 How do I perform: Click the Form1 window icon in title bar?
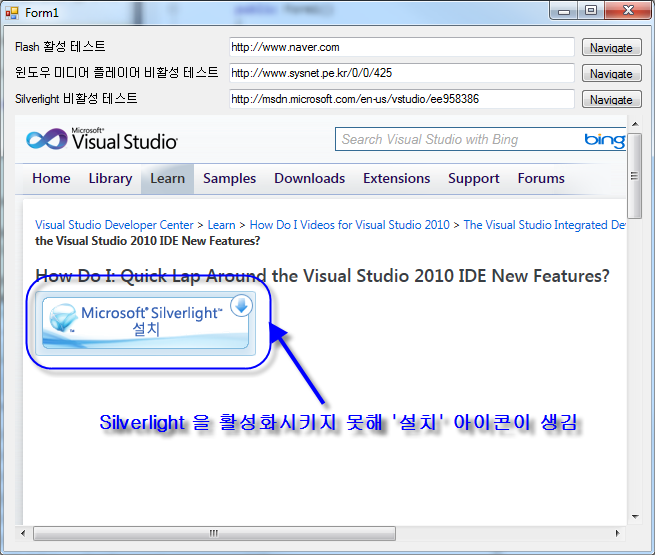tap(13, 12)
